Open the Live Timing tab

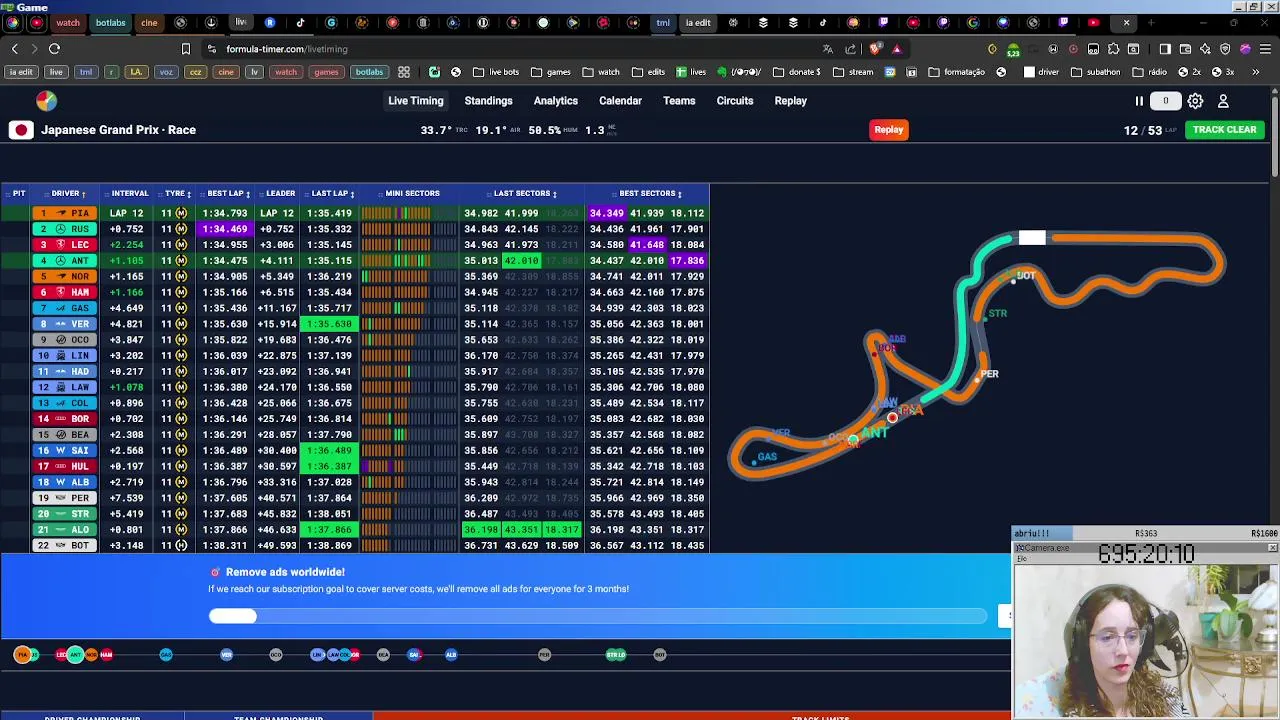point(416,101)
